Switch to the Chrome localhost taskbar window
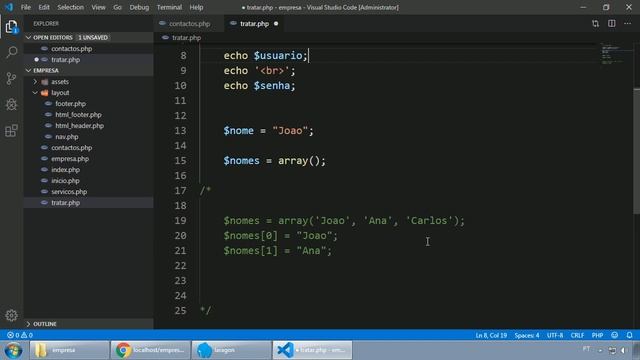 (x=150, y=350)
